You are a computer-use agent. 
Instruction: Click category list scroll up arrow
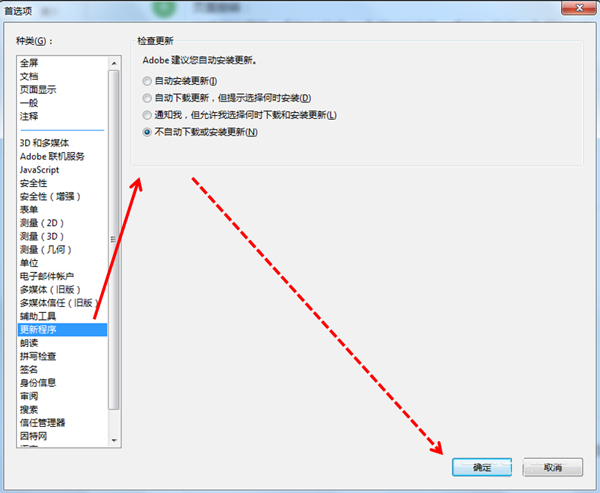pyautogui.click(x=114, y=63)
